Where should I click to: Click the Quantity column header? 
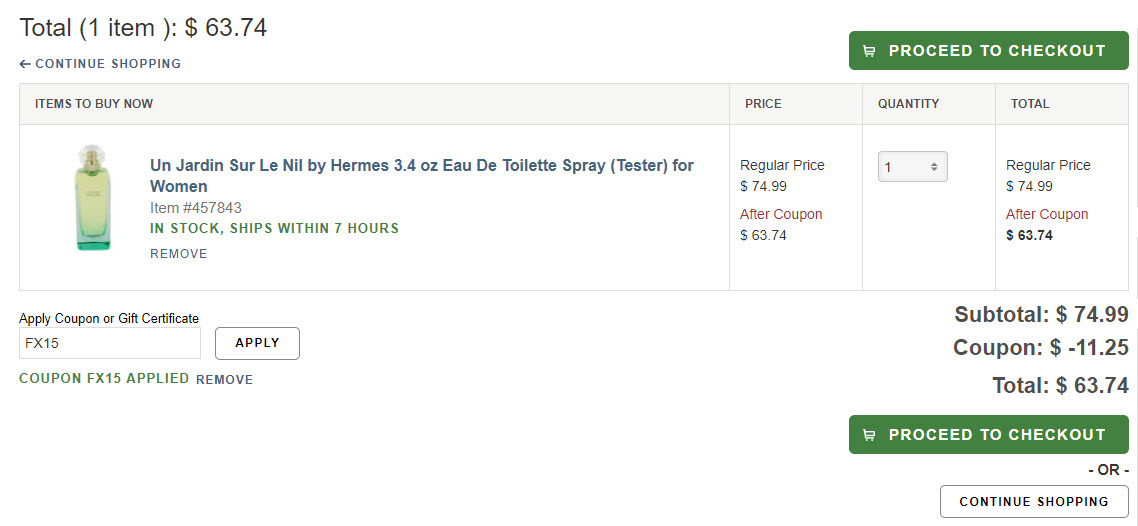tap(908, 104)
